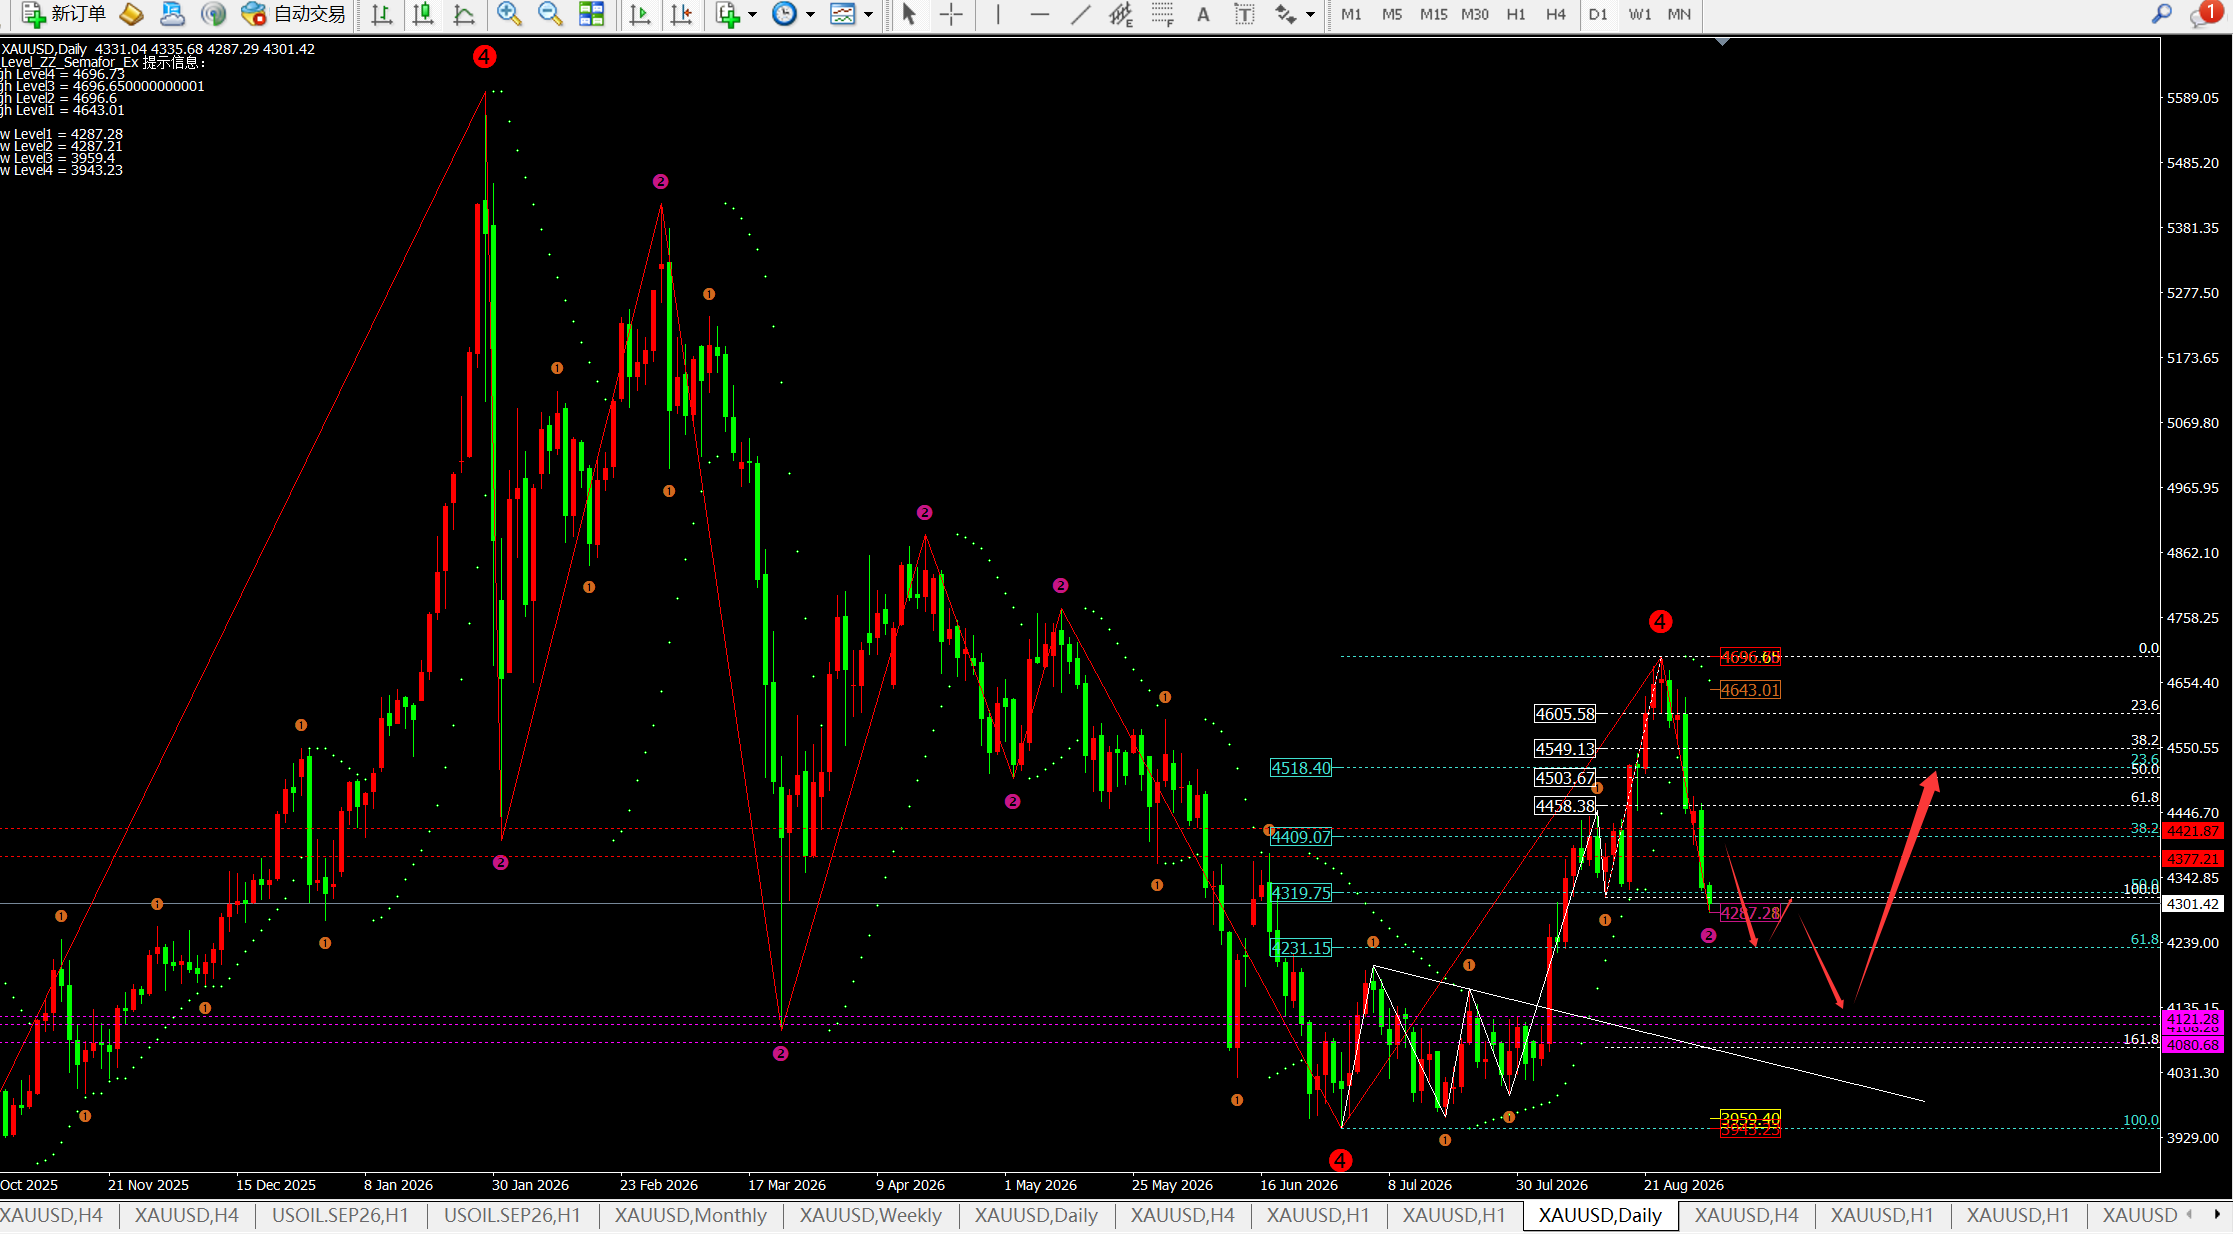The height and width of the screenshot is (1234, 2233).
Task: Expand the Templates dropdown arrow
Action: (868, 14)
